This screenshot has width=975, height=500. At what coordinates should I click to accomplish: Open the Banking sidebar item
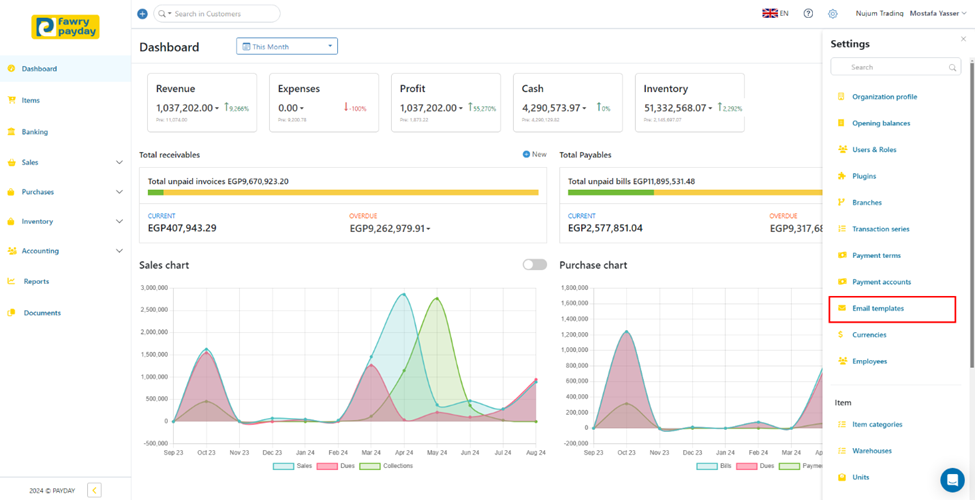(35, 132)
